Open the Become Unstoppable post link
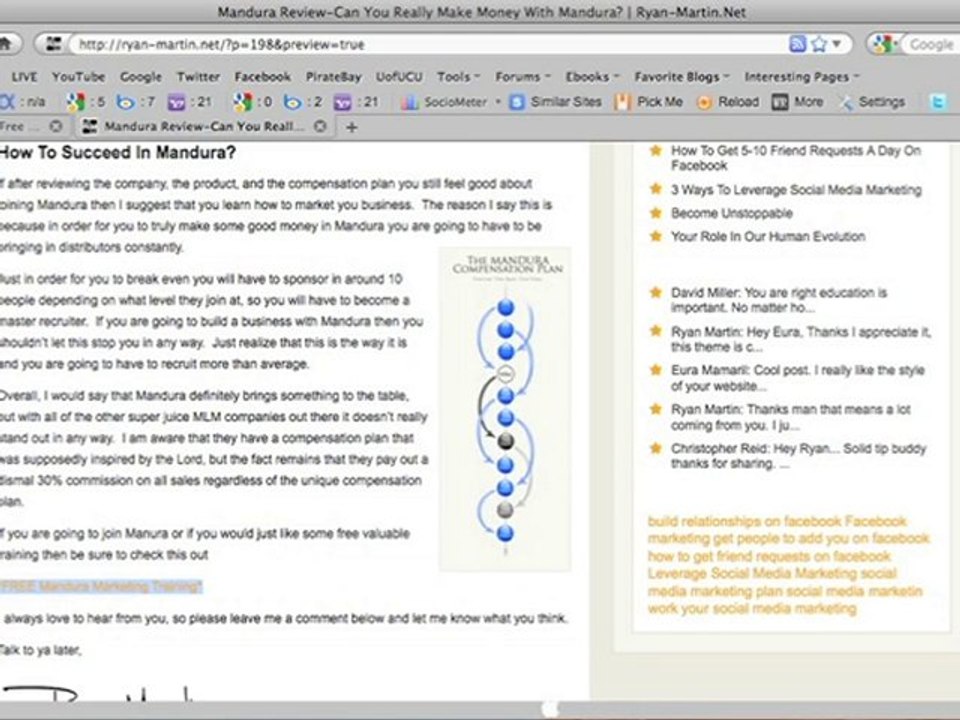Image resolution: width=960 pixels, height=720 pixels. pyautogui.click(x=731, y=213)
